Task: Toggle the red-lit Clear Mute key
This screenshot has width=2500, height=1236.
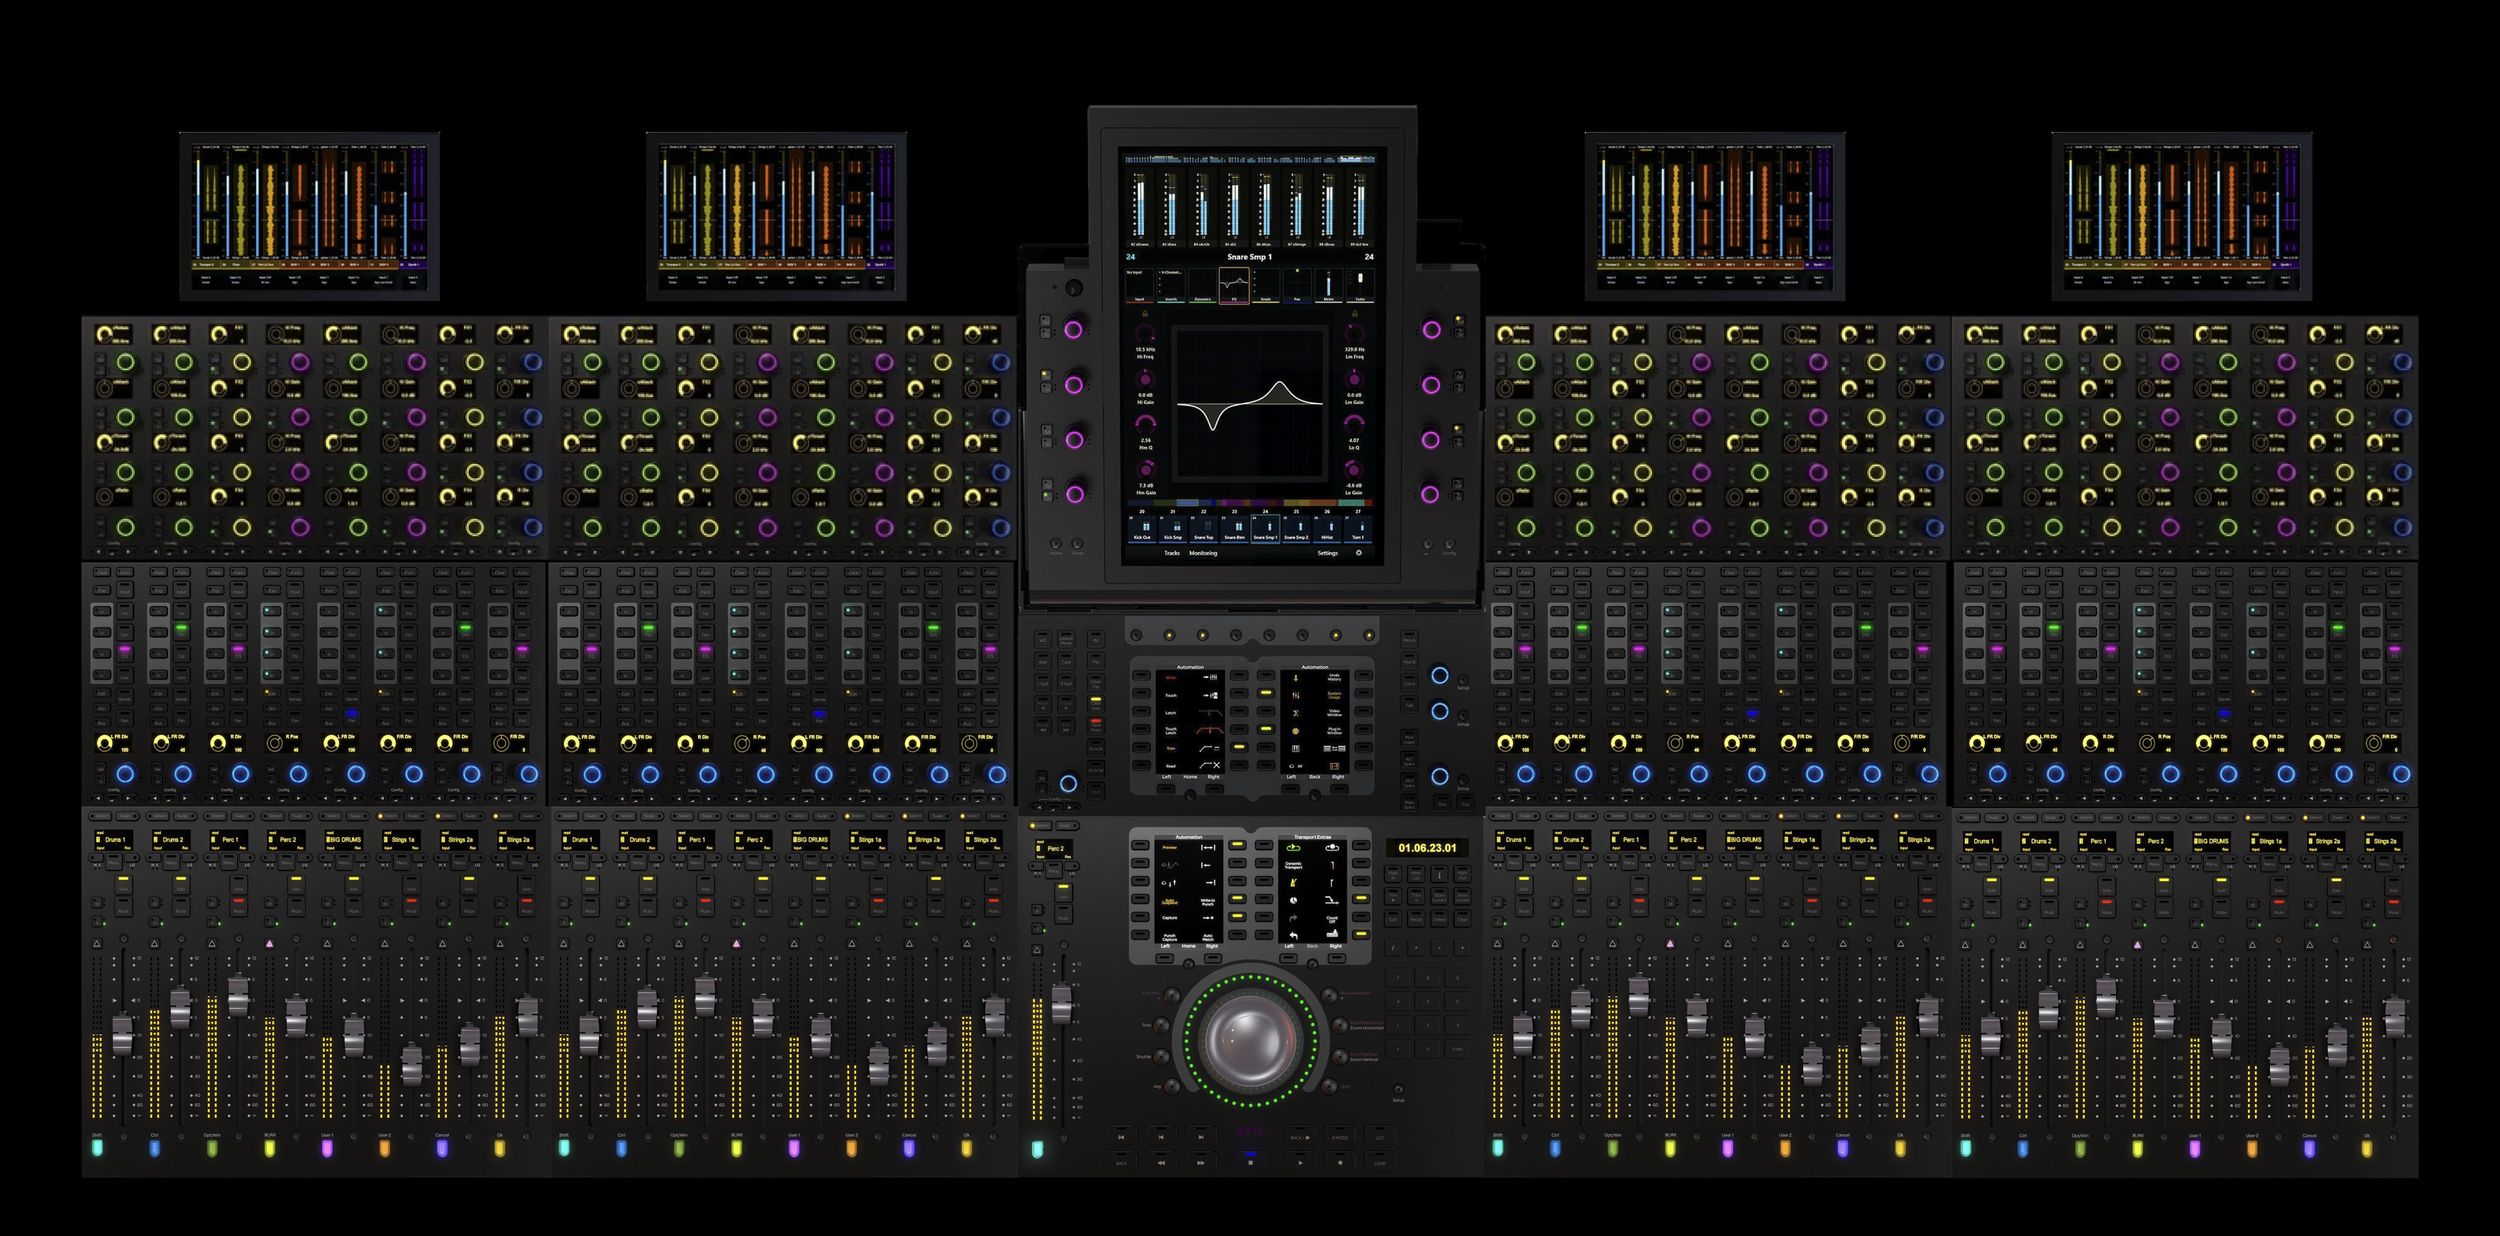Action: pyautogui.click(x=1096, y=727)
